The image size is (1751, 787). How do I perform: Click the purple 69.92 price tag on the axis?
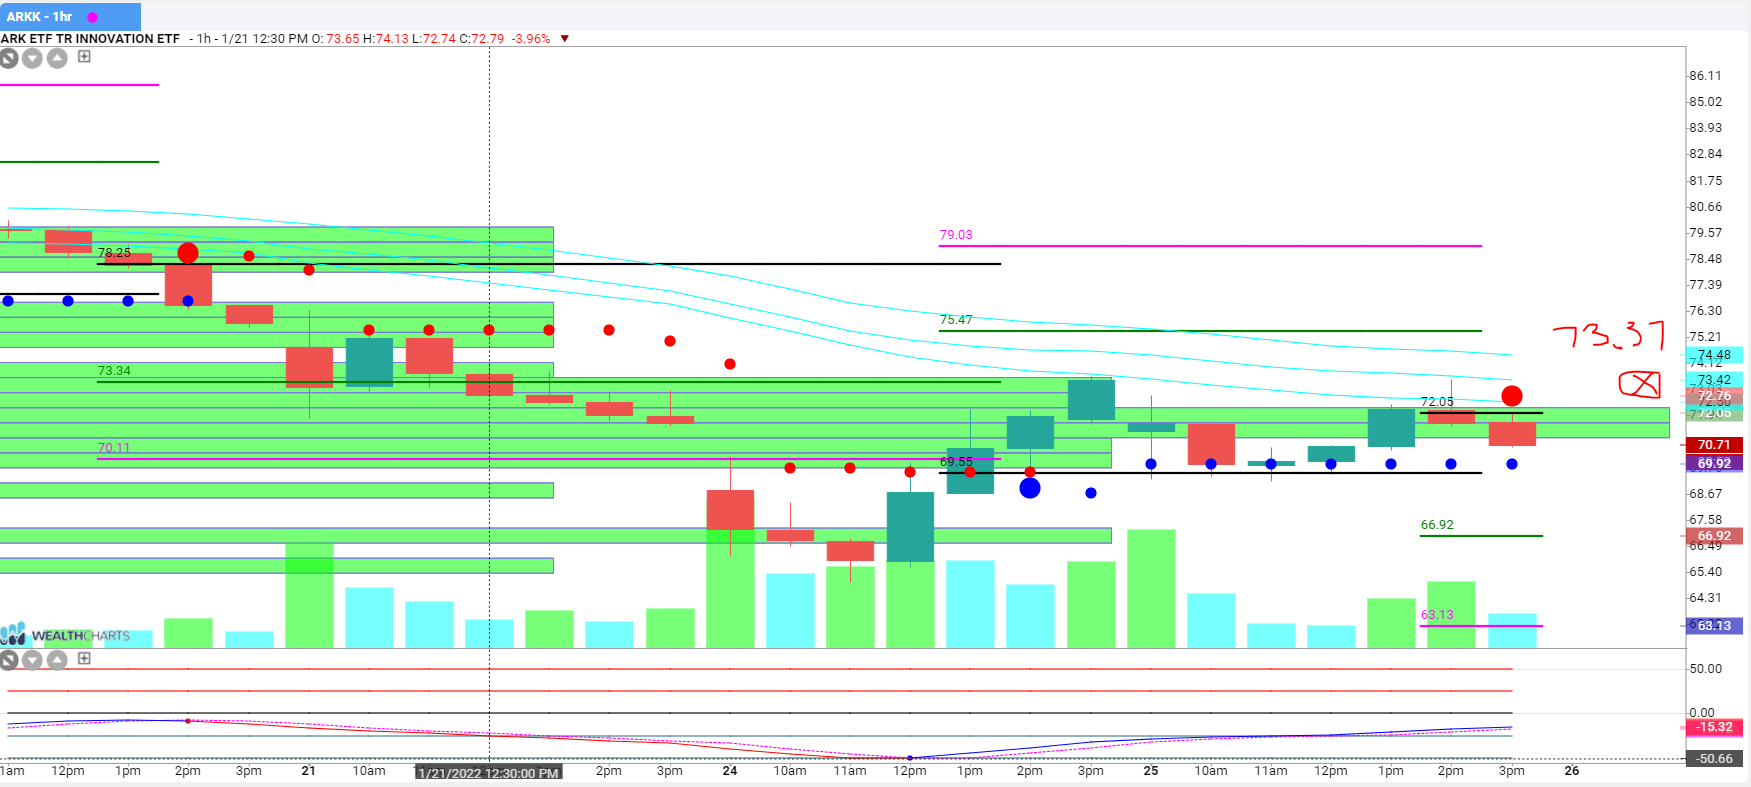(x=1714, y=464)
